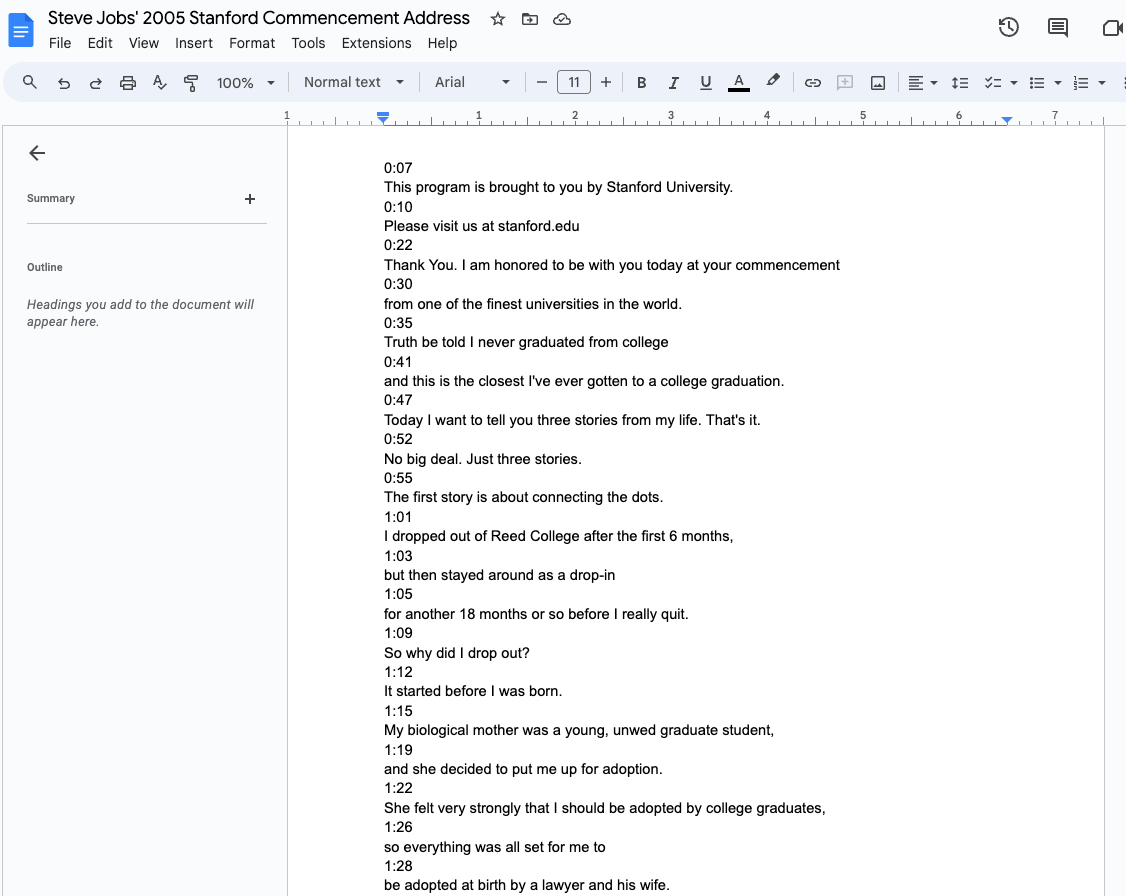This screenshot has width=1126, height=896.
Task: Click the right indent marker on ruler
Action: [1007, 120]
